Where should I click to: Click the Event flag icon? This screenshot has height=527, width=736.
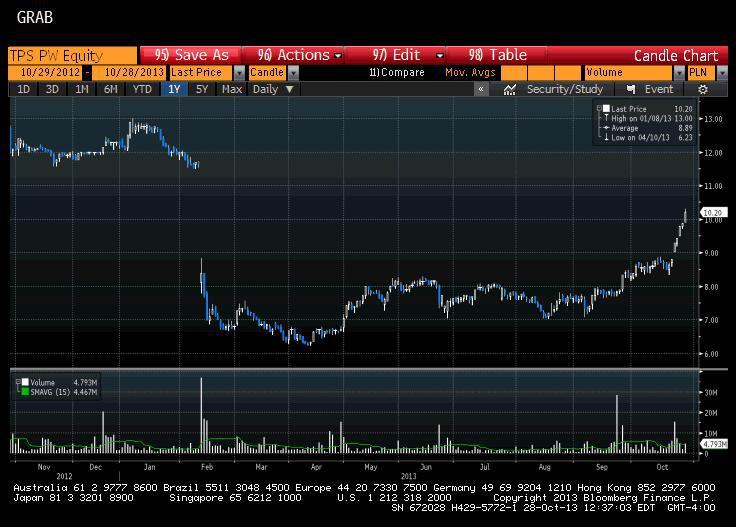click(631, 89)
